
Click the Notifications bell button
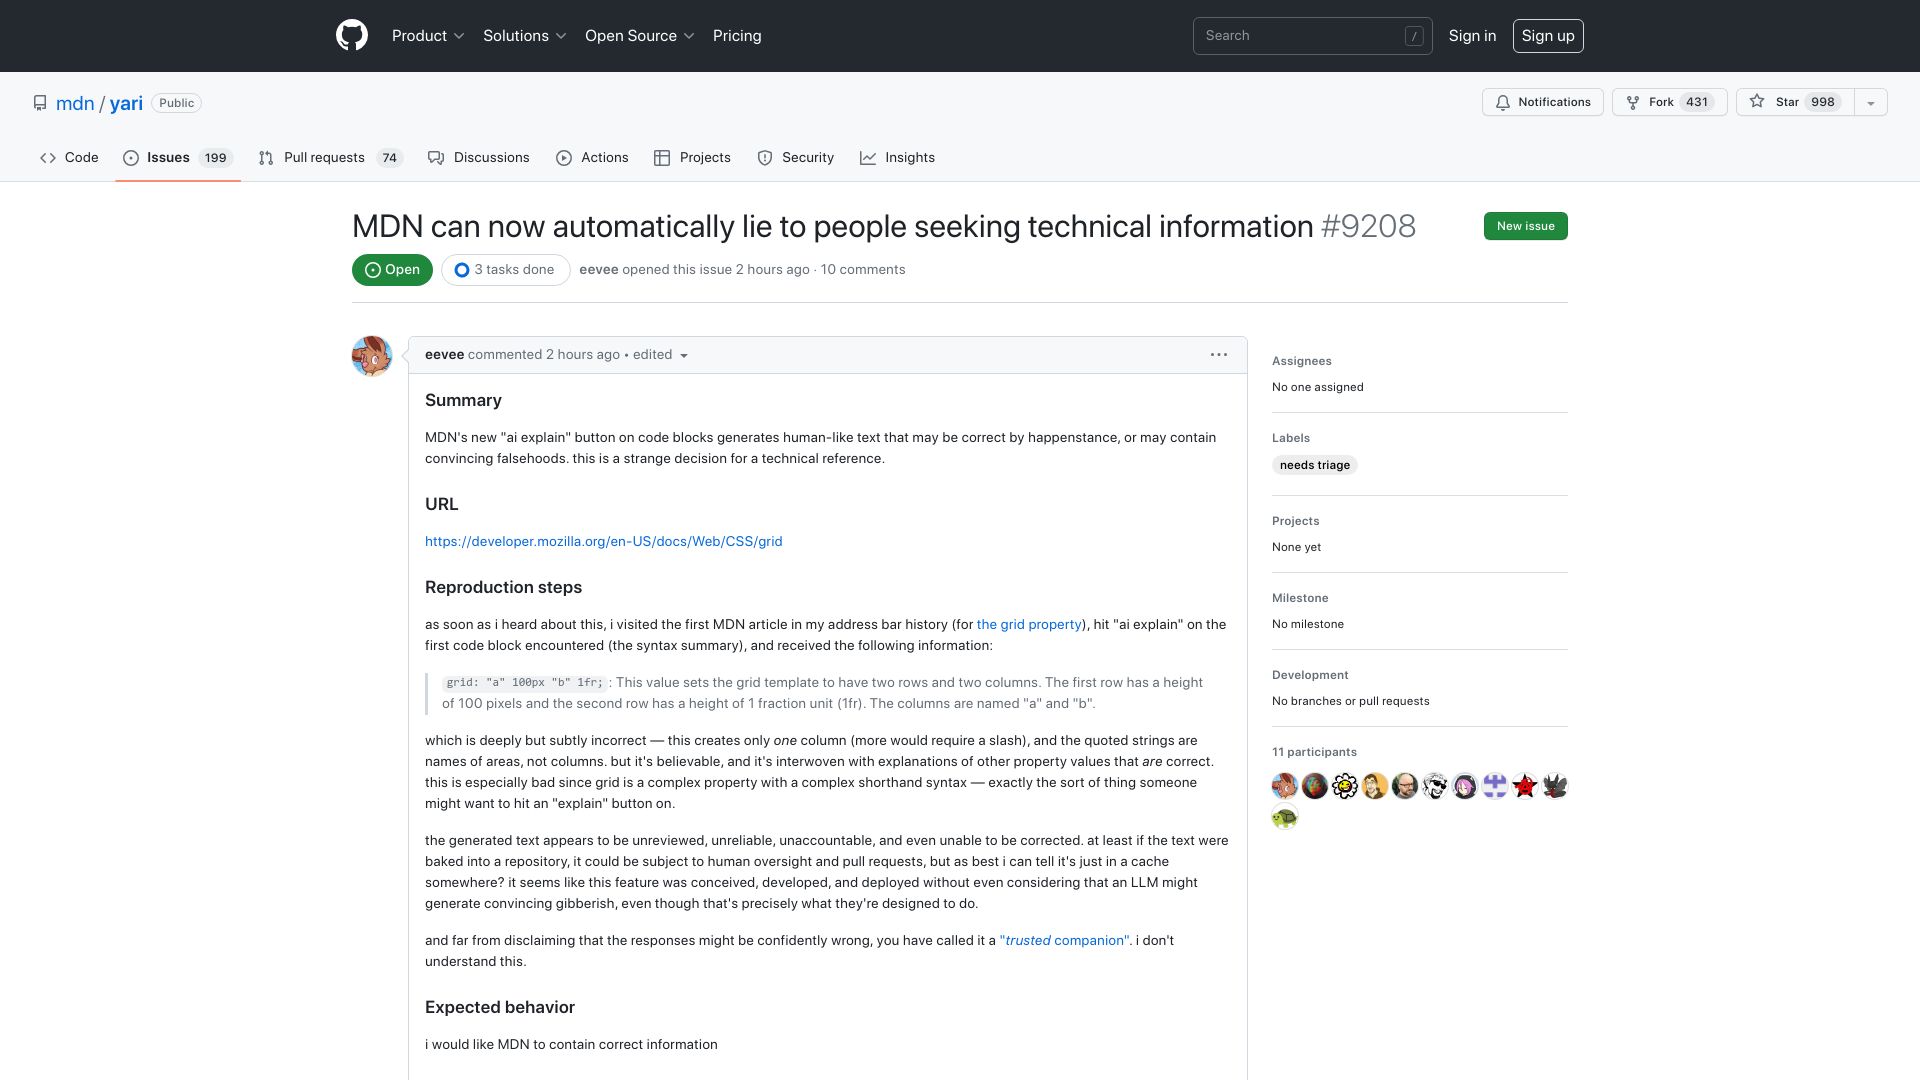(x=1543, y=102)
